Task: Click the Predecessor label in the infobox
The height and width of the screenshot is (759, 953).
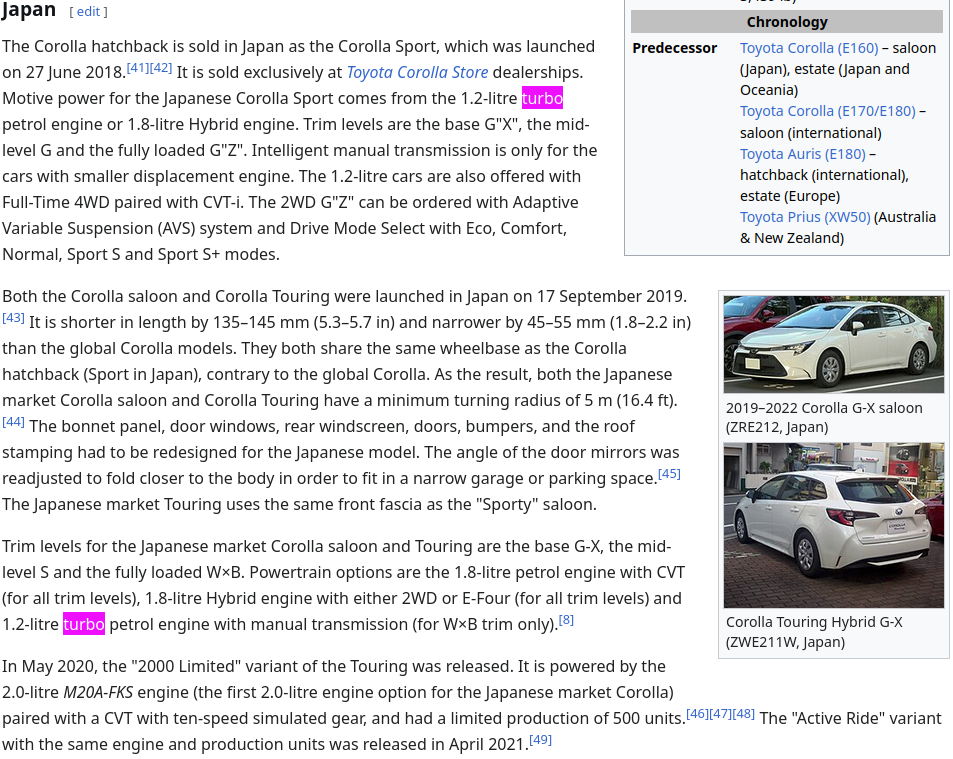Action: tap(675, 48)
